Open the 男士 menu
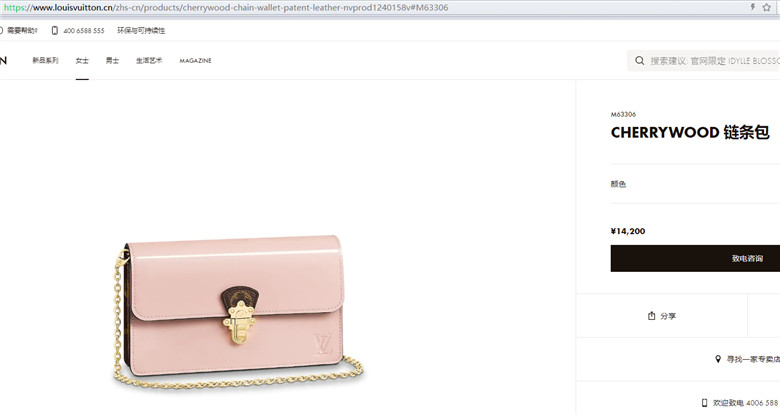The width and height of the screenshot is (780, 415). pos(112,60)
